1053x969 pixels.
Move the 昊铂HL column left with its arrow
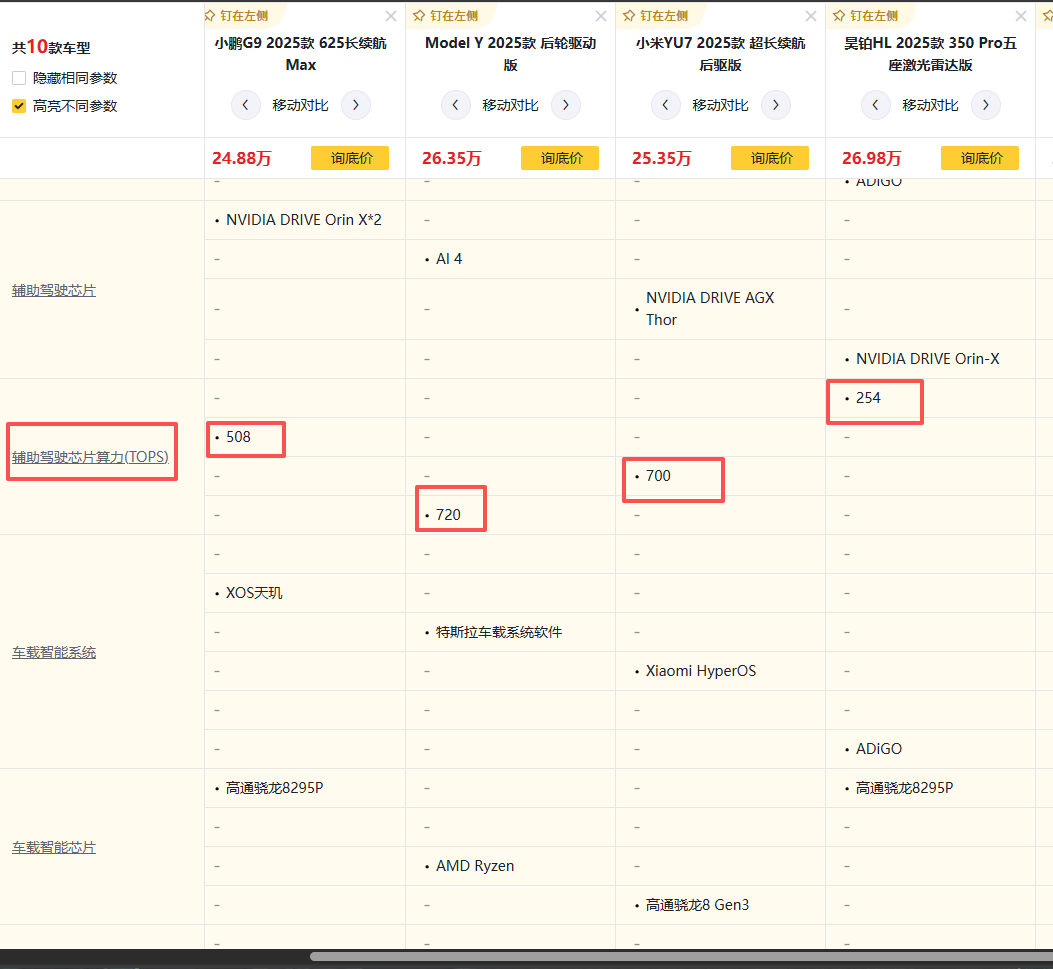pyautogui.click(x=876, y=105)
